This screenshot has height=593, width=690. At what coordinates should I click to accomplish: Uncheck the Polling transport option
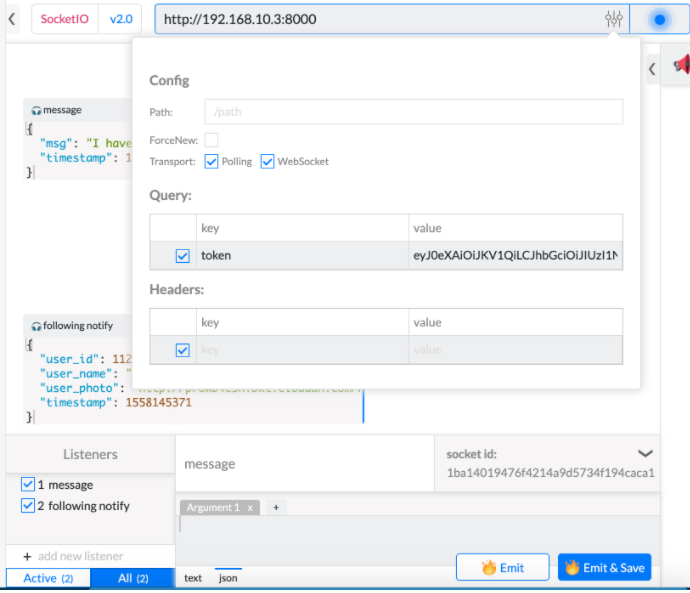pos(211,161)
